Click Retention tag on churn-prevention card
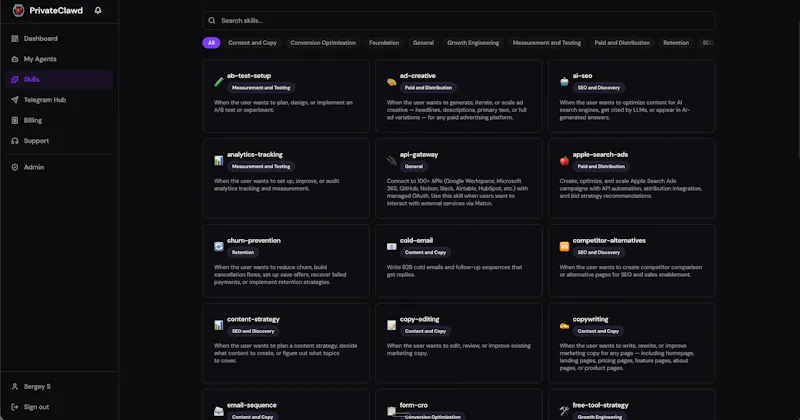Viewport: 800px width, 420px height. point(243,252)
